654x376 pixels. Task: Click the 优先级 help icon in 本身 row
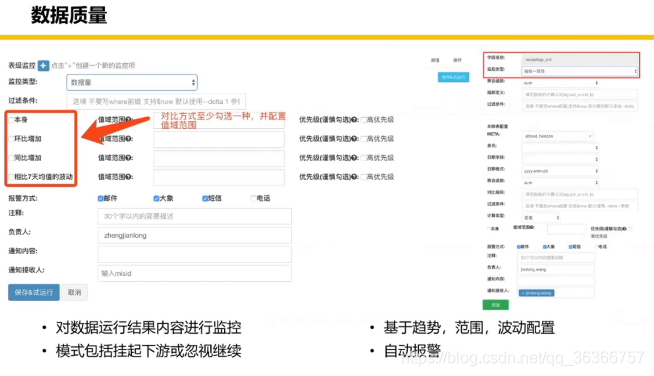[354, 120]
